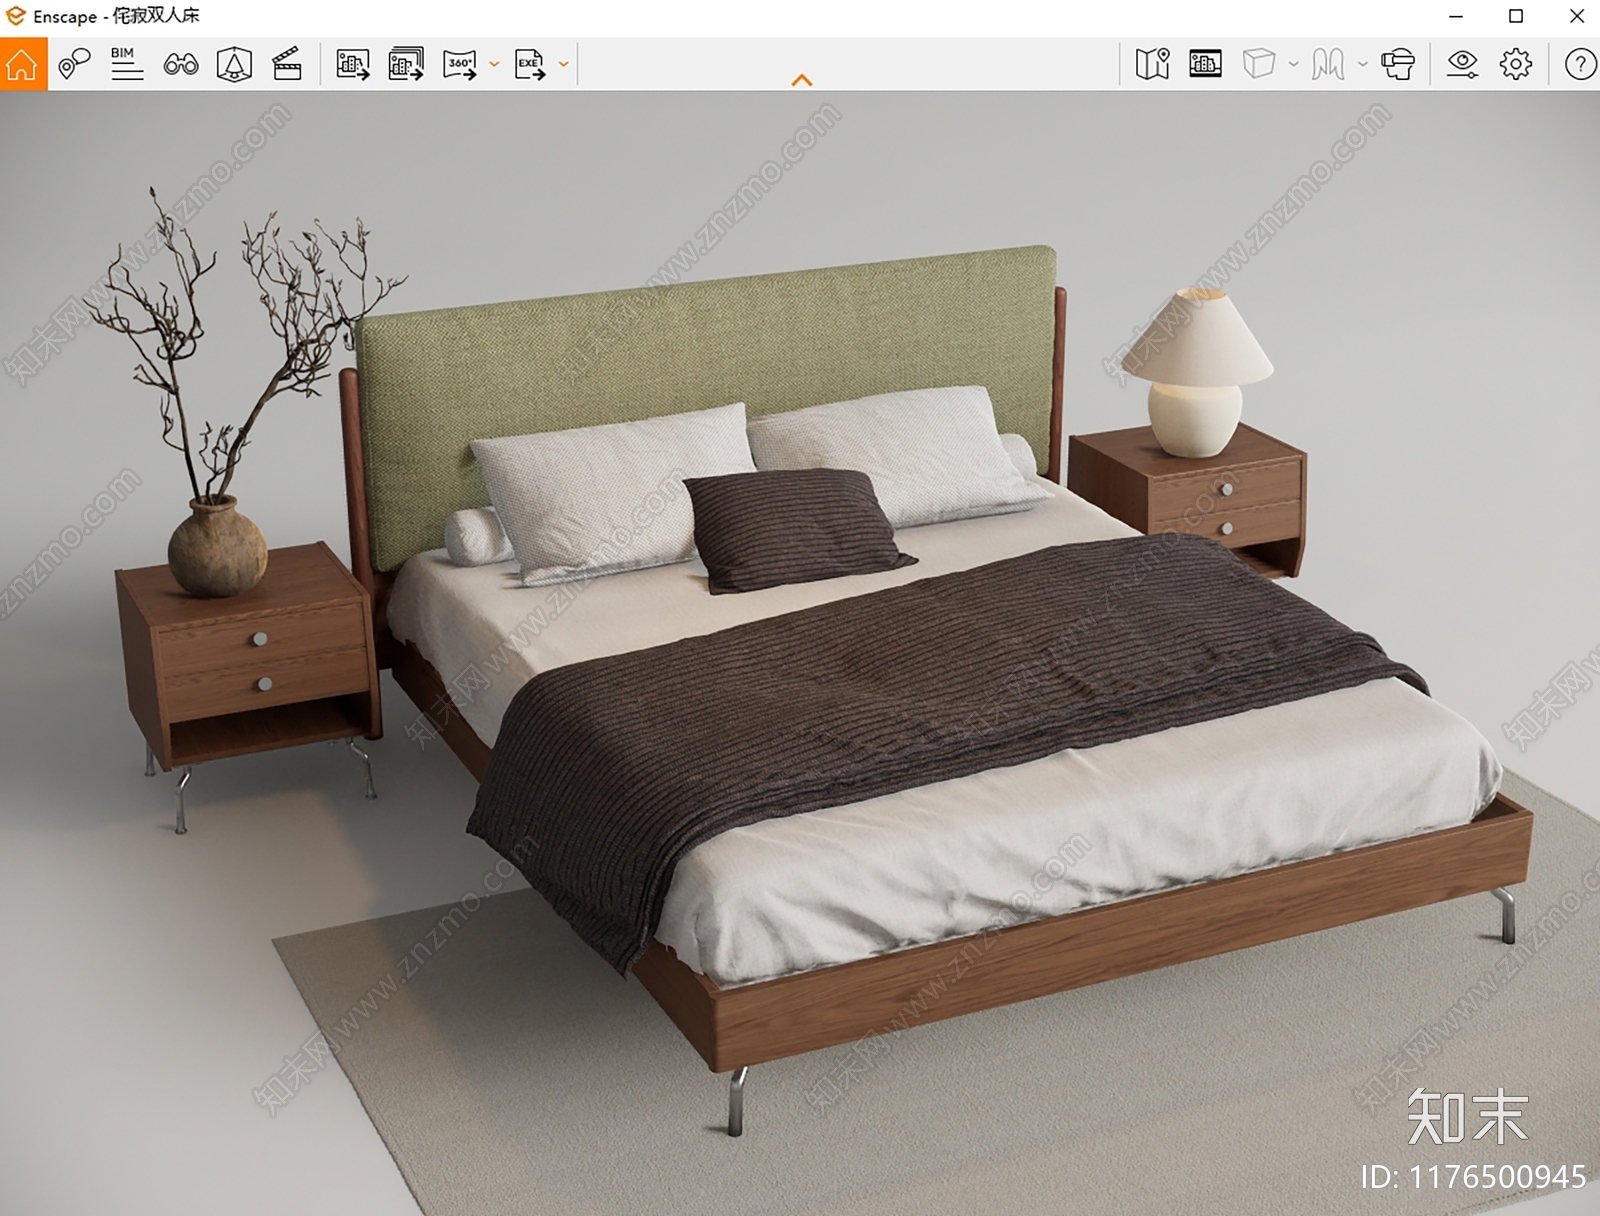
Task: Open the BIM information panel
Action: point(127,65)
